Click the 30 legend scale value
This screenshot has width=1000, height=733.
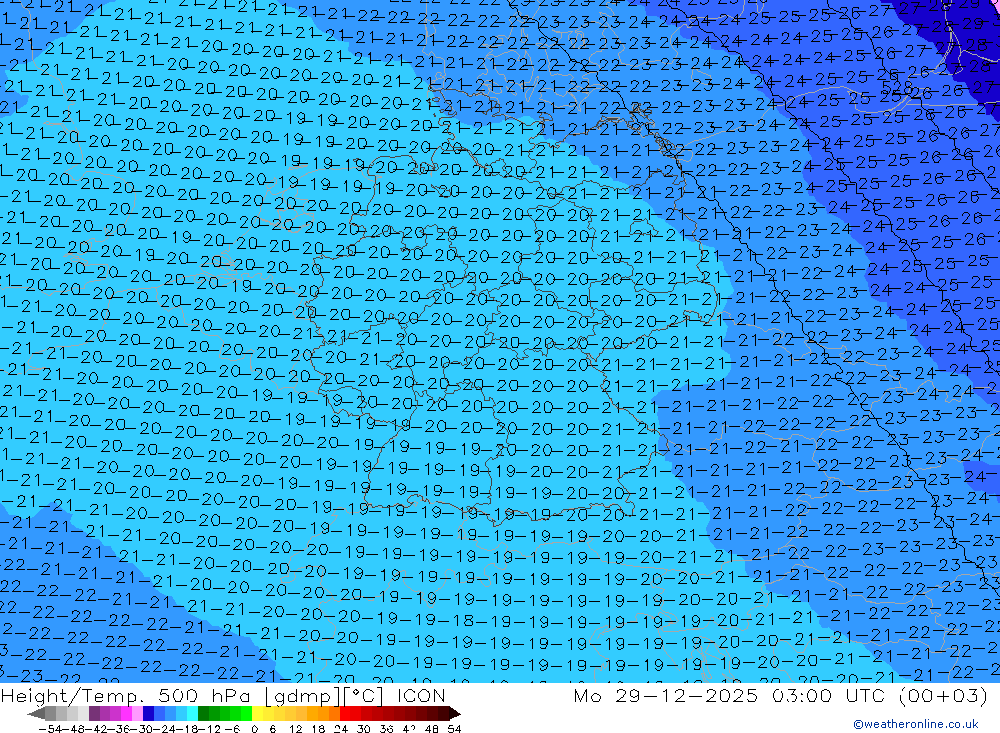click(x=364, y=729)
